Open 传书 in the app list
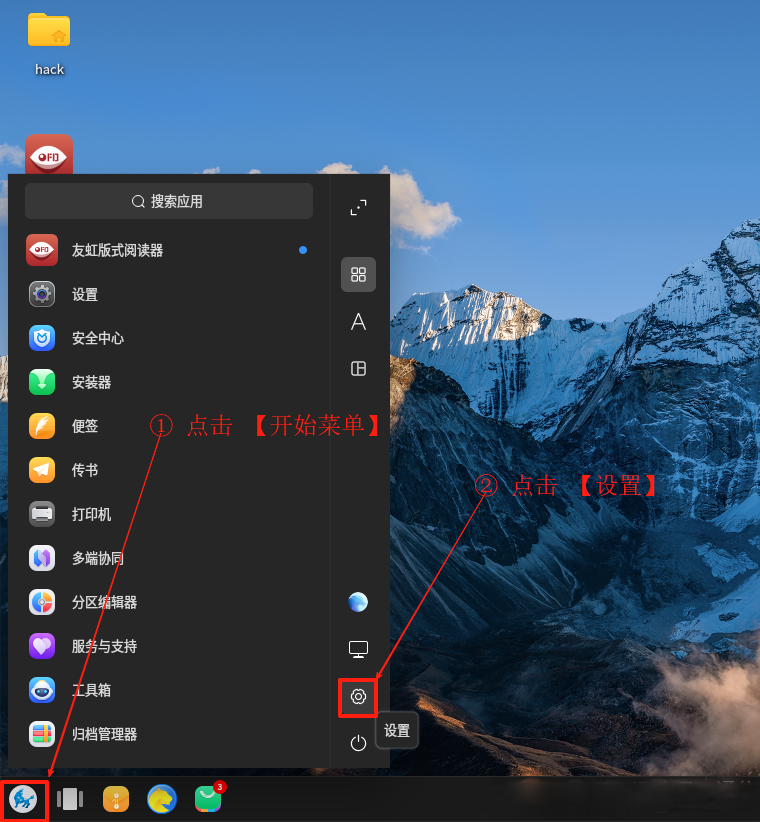The image size is (760, 822). point(84,470)
